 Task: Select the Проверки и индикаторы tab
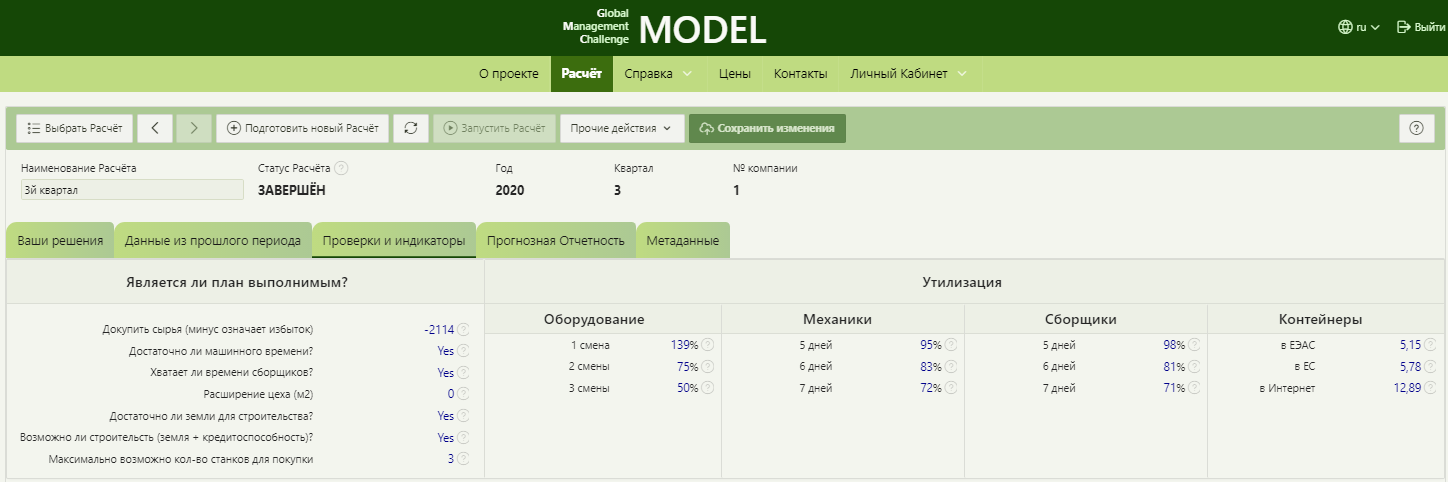coord(394,241)
